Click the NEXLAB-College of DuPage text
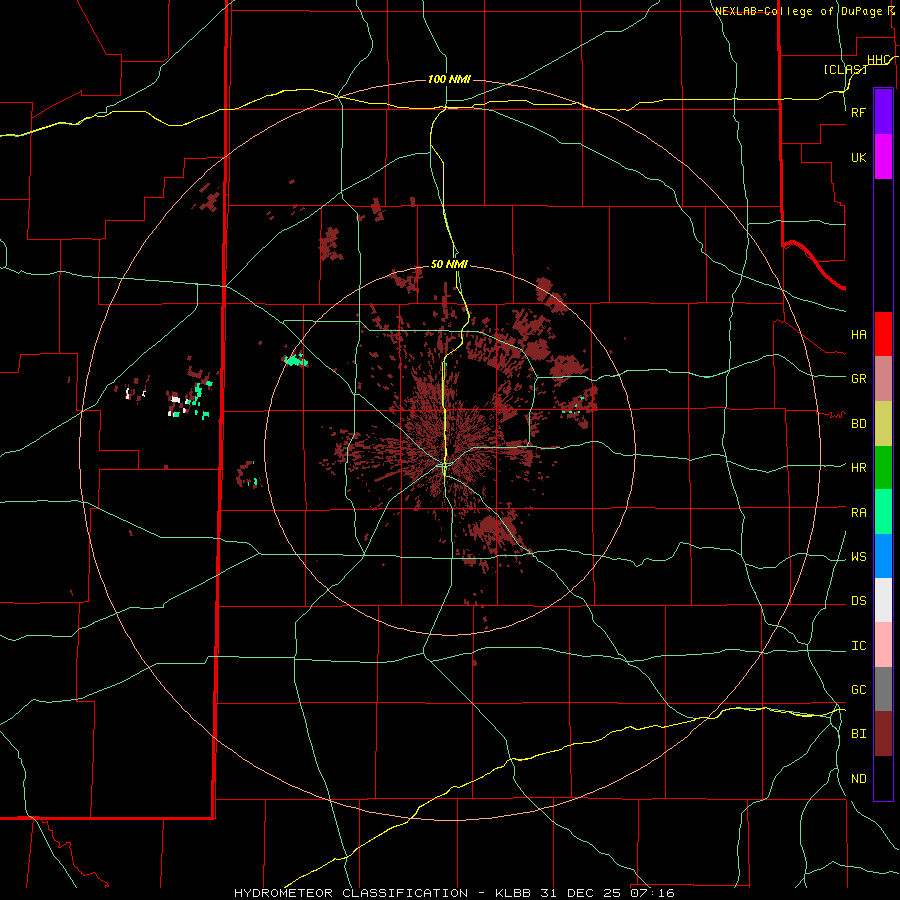This screenshot has width=900, height=900. [x=798, y=11]
